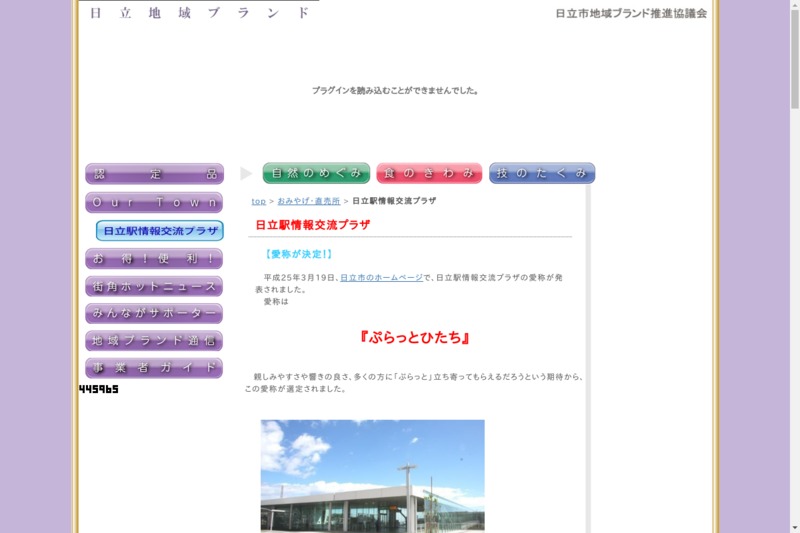Select the blue 技のたくみ tab
The image size is (800, 533).
tap(542, 173)
